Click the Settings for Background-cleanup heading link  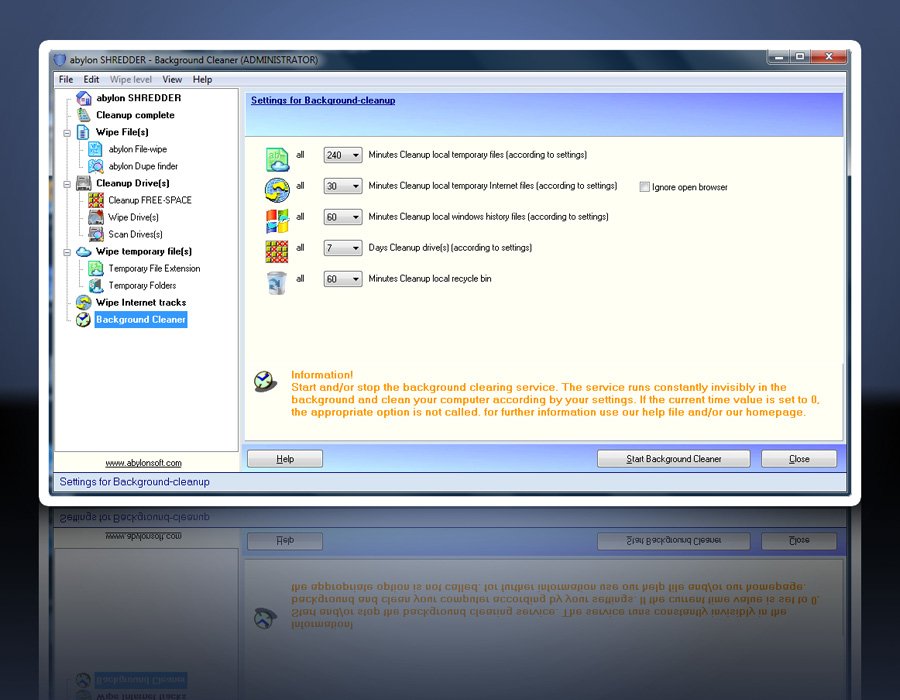pyautogui.click(x=323, y=100)
